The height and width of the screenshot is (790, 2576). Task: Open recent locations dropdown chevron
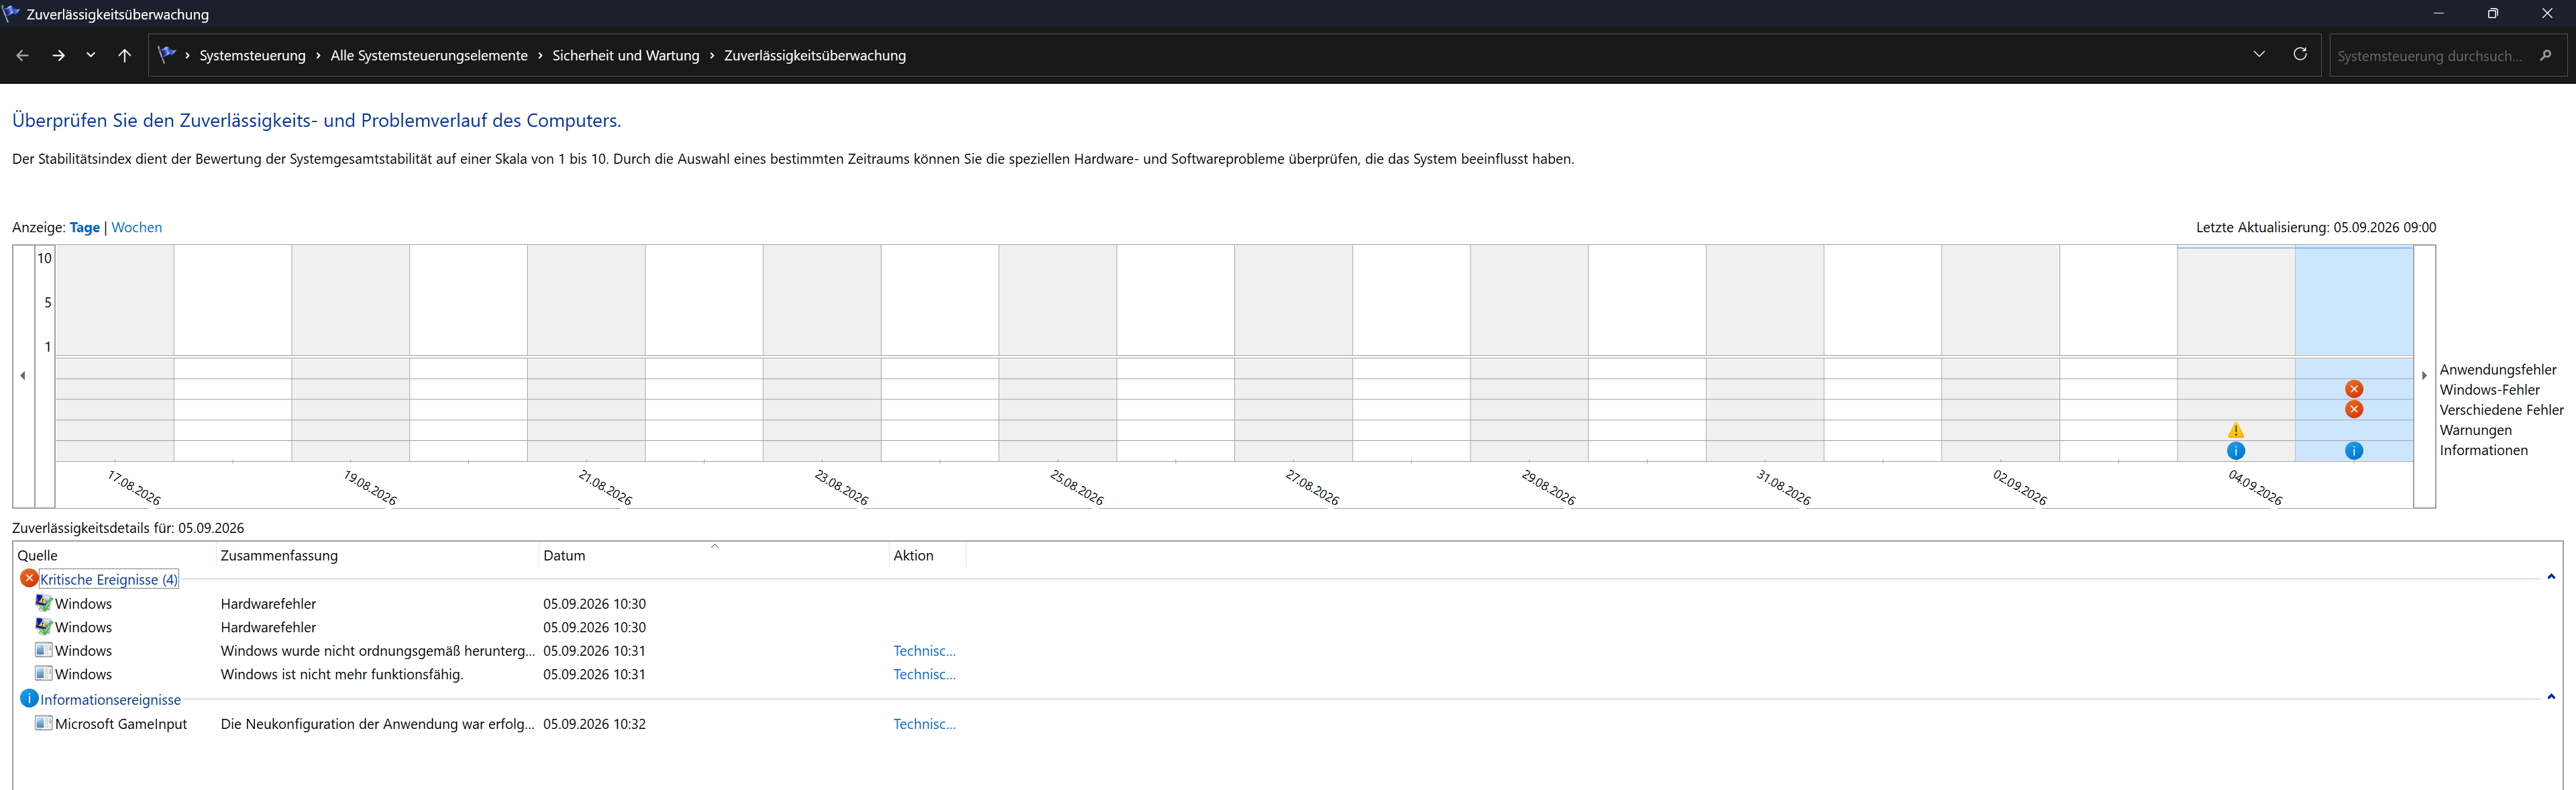[91, 56]
